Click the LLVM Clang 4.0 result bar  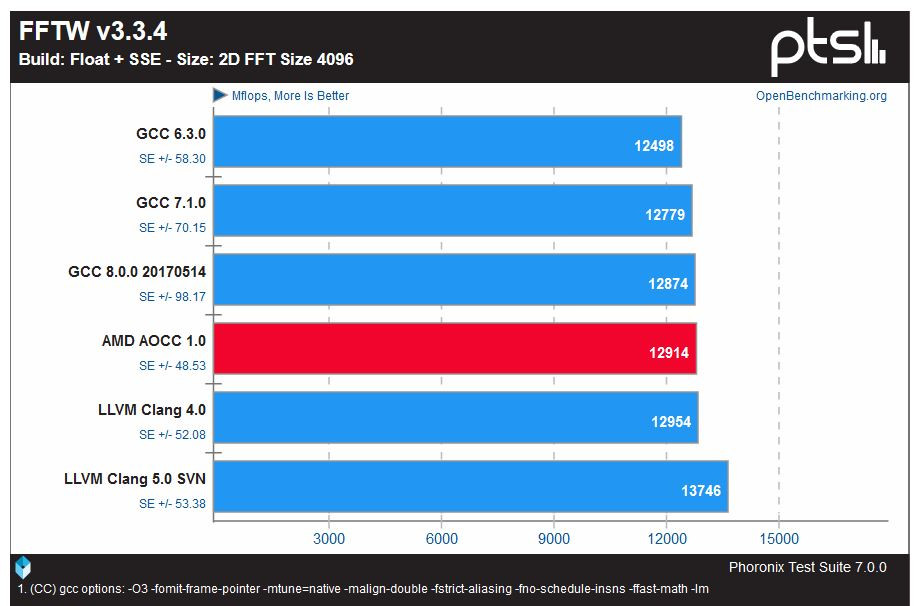(x=455, y=417)
